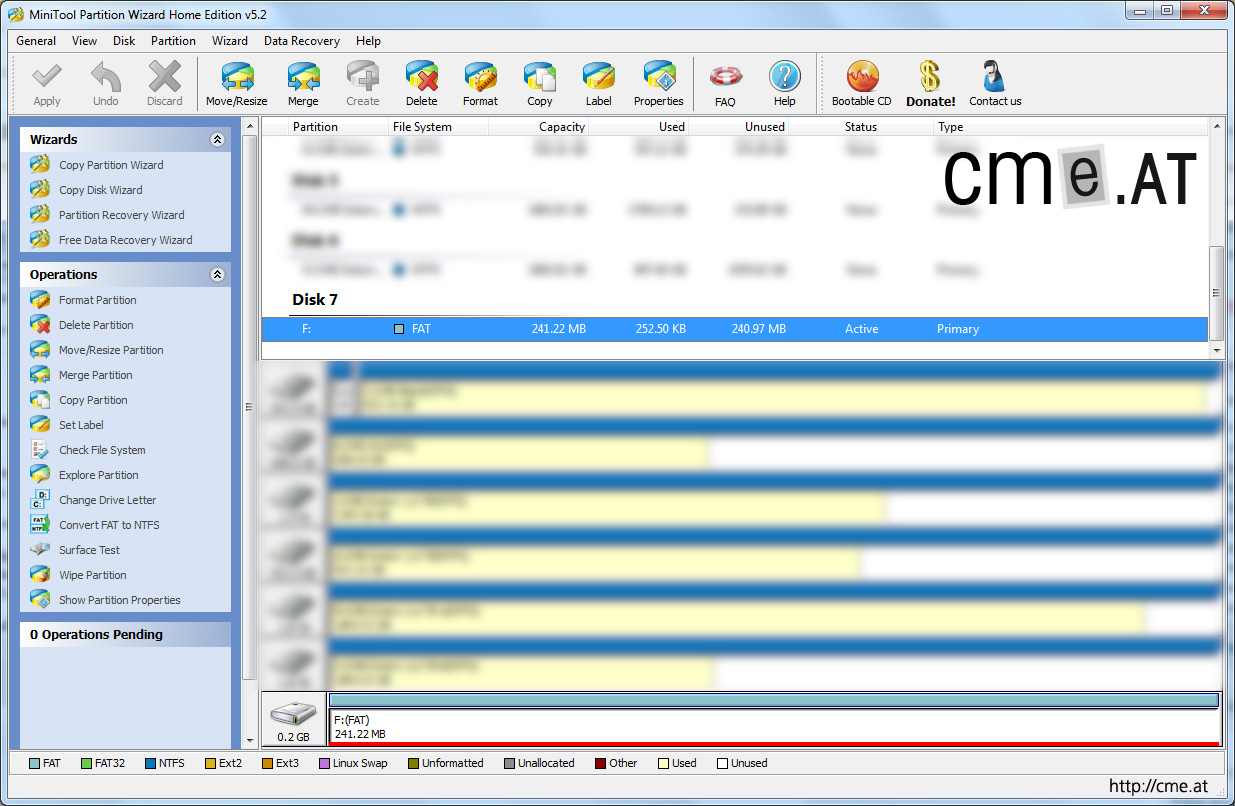Screen dimensions: 1235x806
Task: Click the partition list scroll-up arrow
Action: 1217,126
